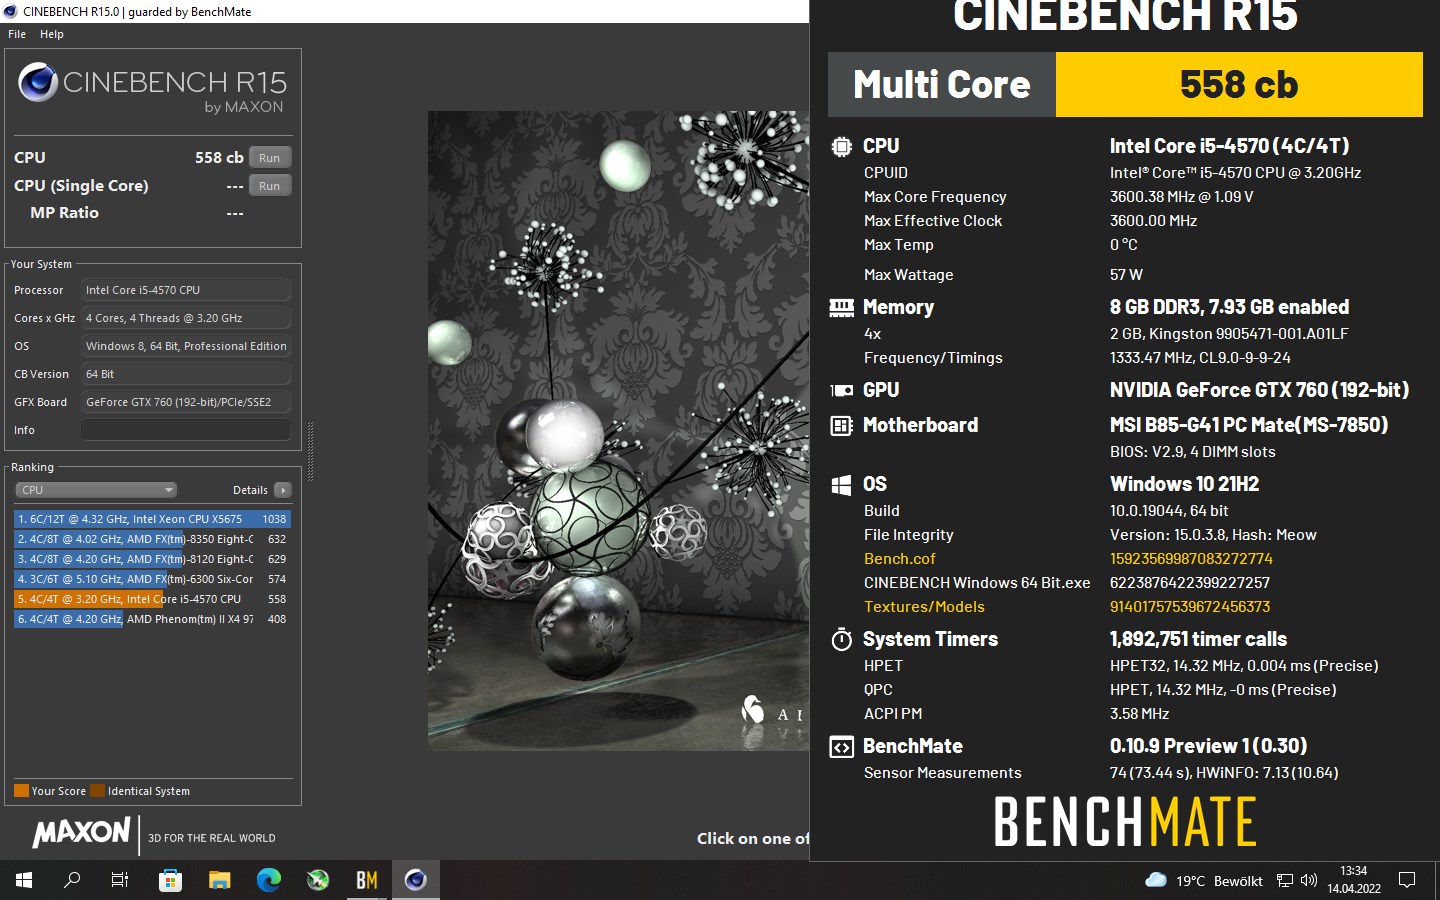Open the File menu
Viewport: 1440px width, 900px height.
tap(17, 34)
